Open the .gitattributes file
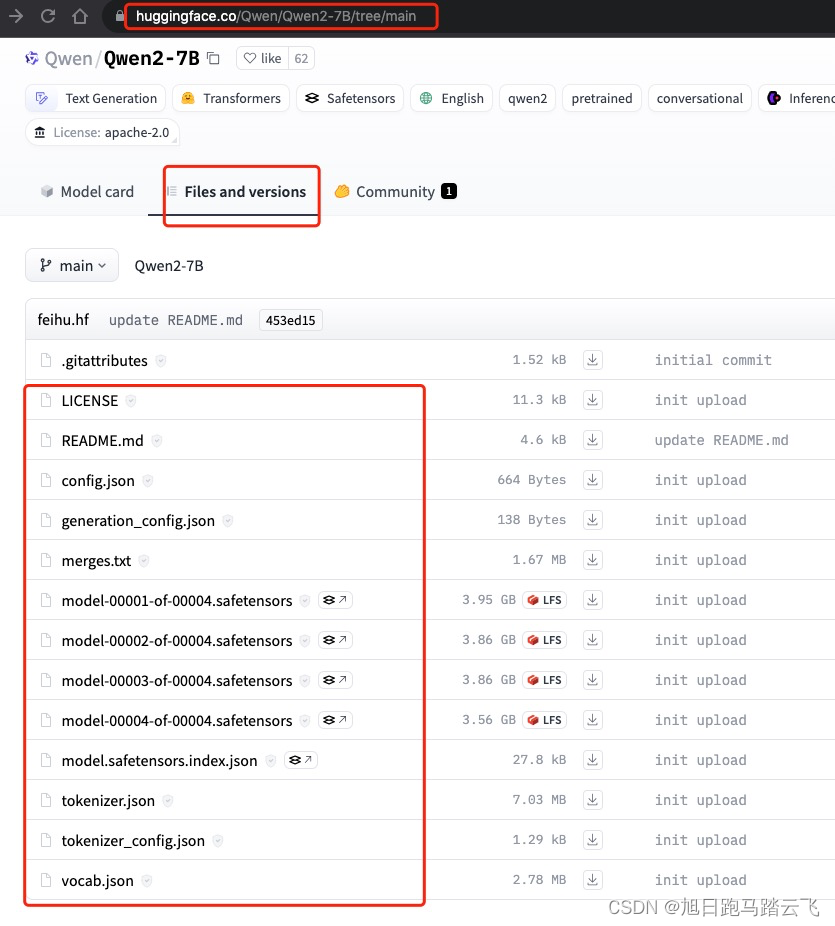This screenshot has width=835, height=926. point(105,360)
